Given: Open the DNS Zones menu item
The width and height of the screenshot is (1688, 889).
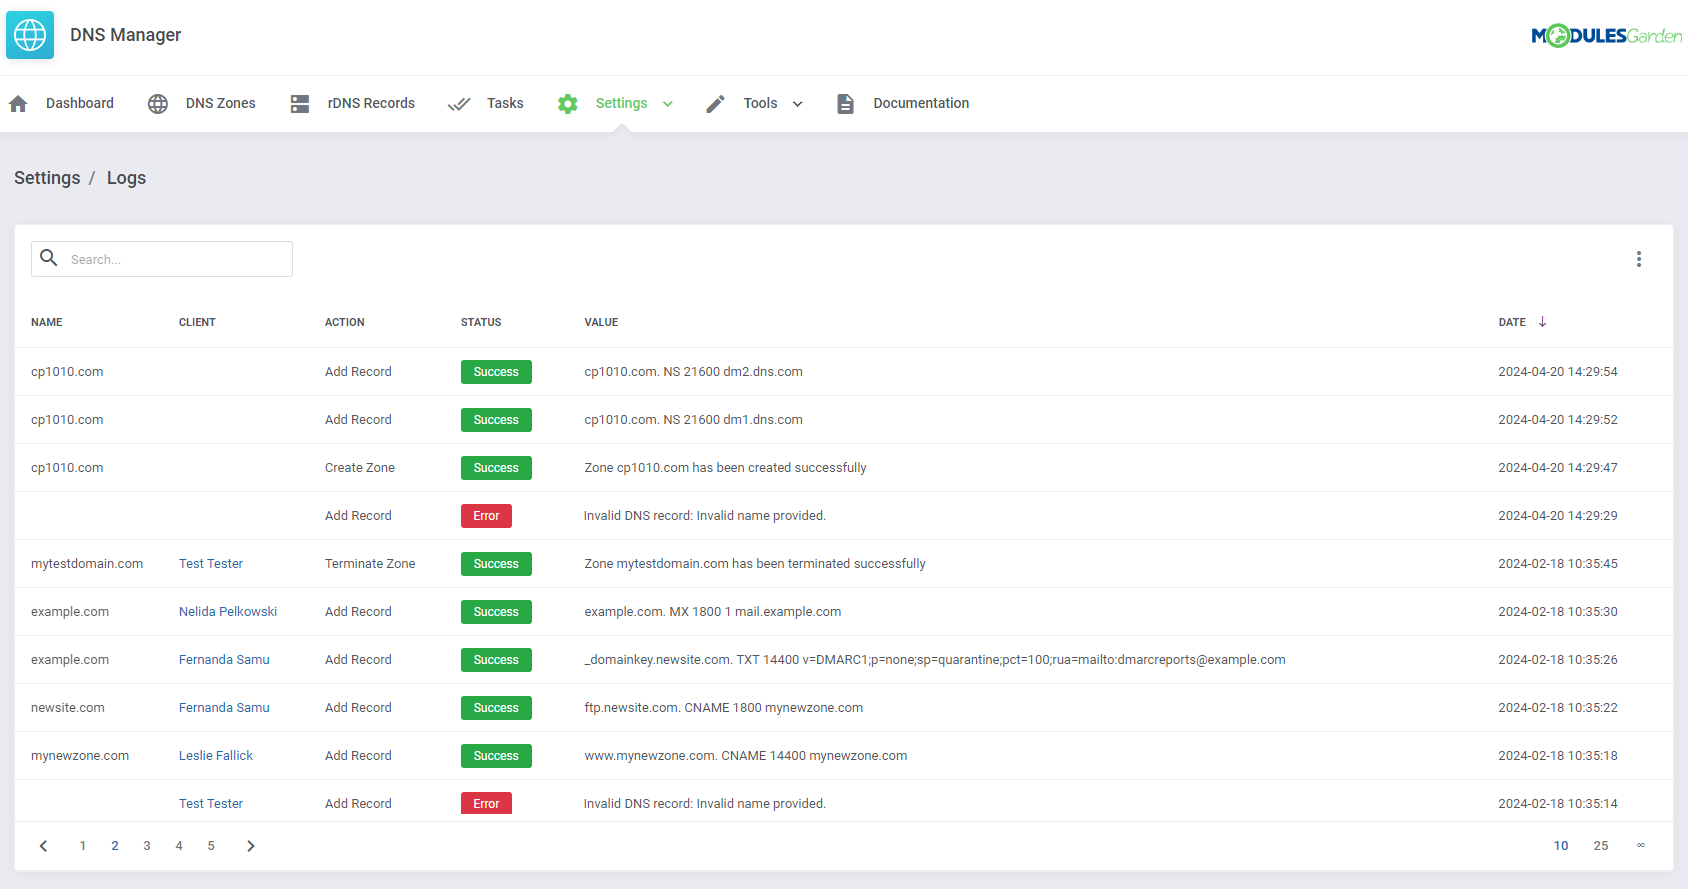Looking at the screenshot, I should pyautogui.click(x=220, y=104).
